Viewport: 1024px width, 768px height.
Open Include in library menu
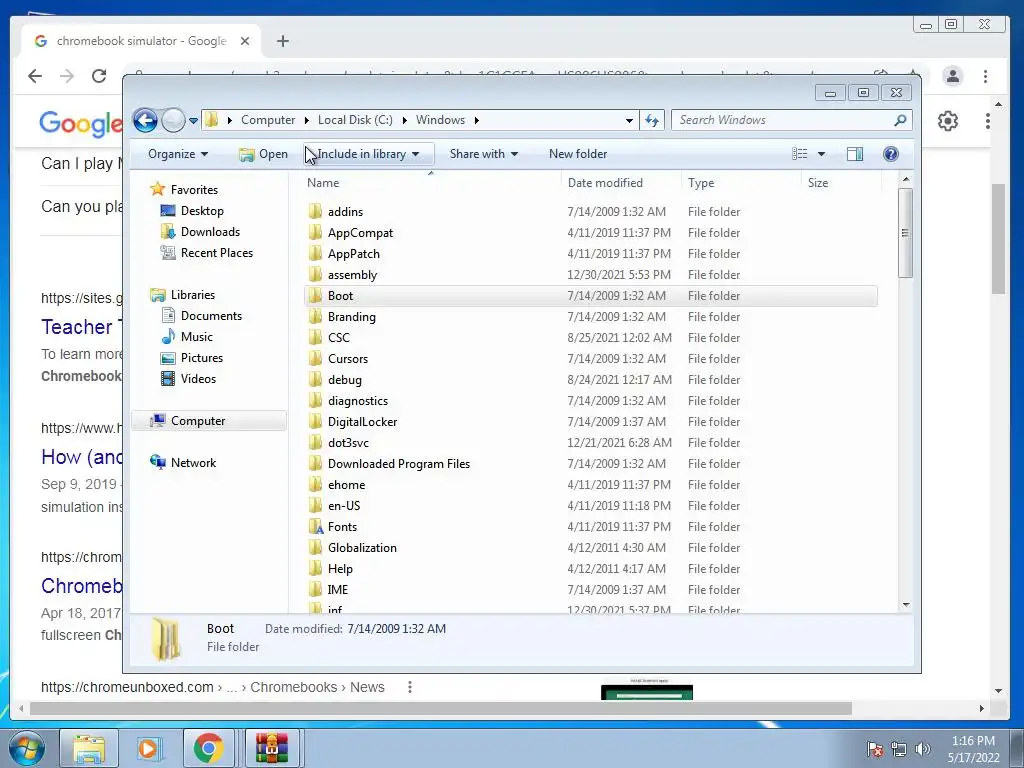coord(368,154)
